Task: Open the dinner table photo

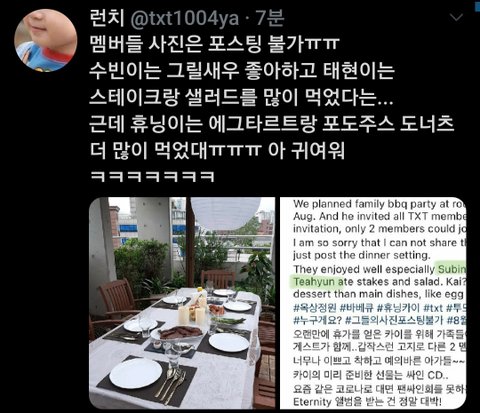Action: [182, 303]
